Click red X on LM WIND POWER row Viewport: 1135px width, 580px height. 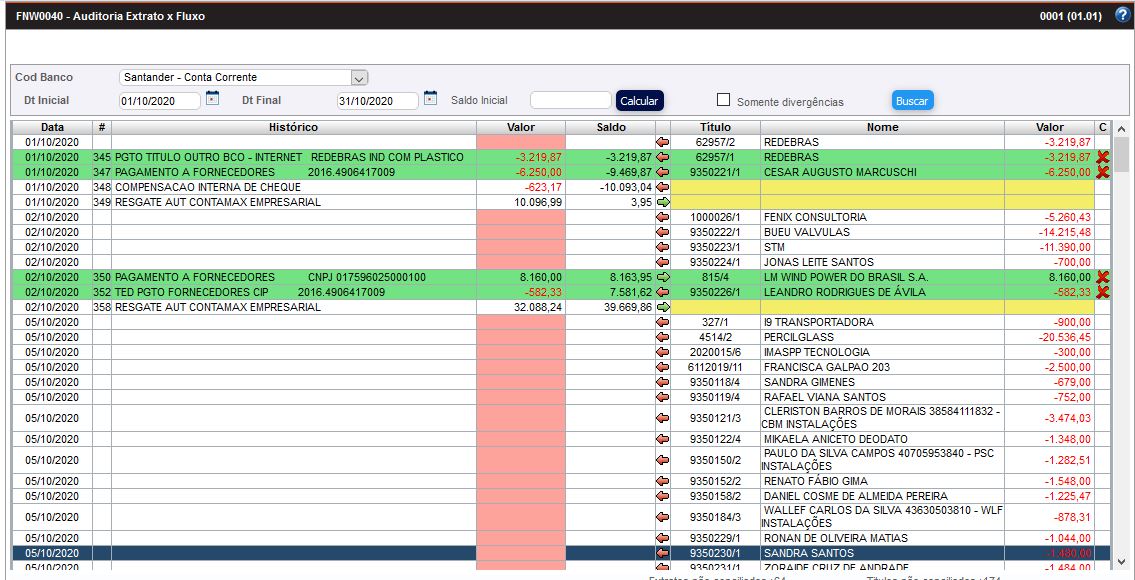point(1103,277)
